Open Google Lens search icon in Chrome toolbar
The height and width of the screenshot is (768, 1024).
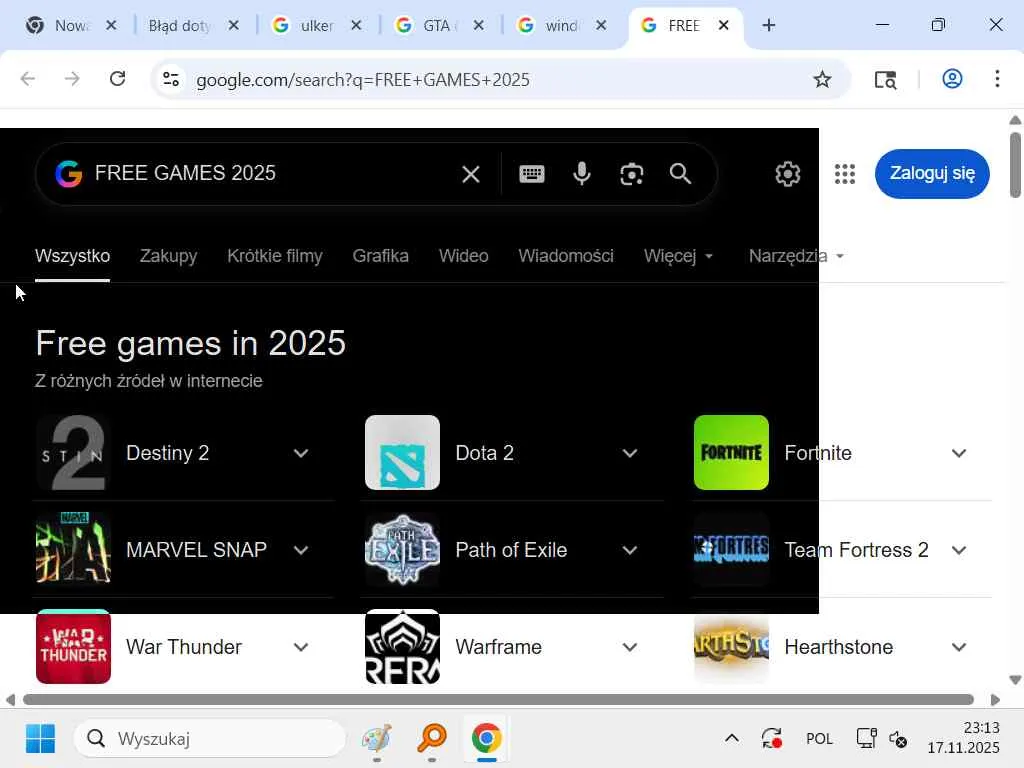885,80
